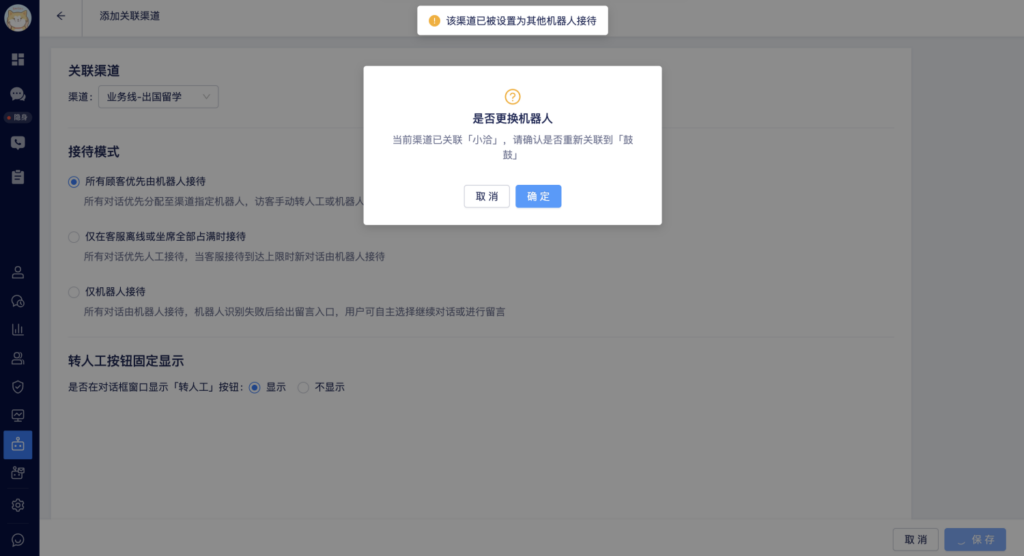Open the history clock icon in sidebar
The width and height of the screenshot is (1024, 556).
[18, 301]
